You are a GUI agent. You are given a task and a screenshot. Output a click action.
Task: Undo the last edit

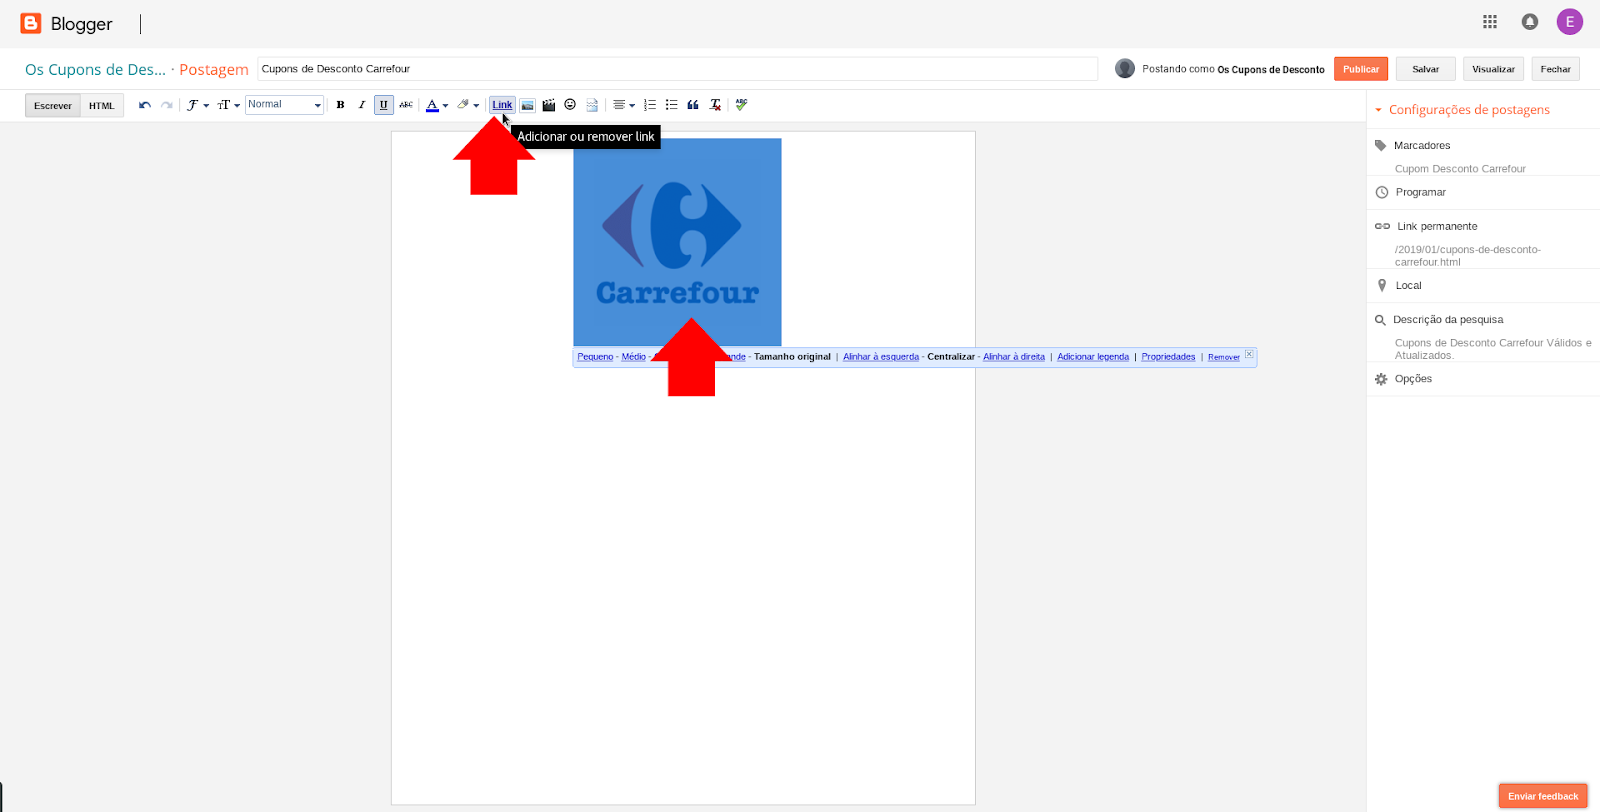[x=145, y=105]
